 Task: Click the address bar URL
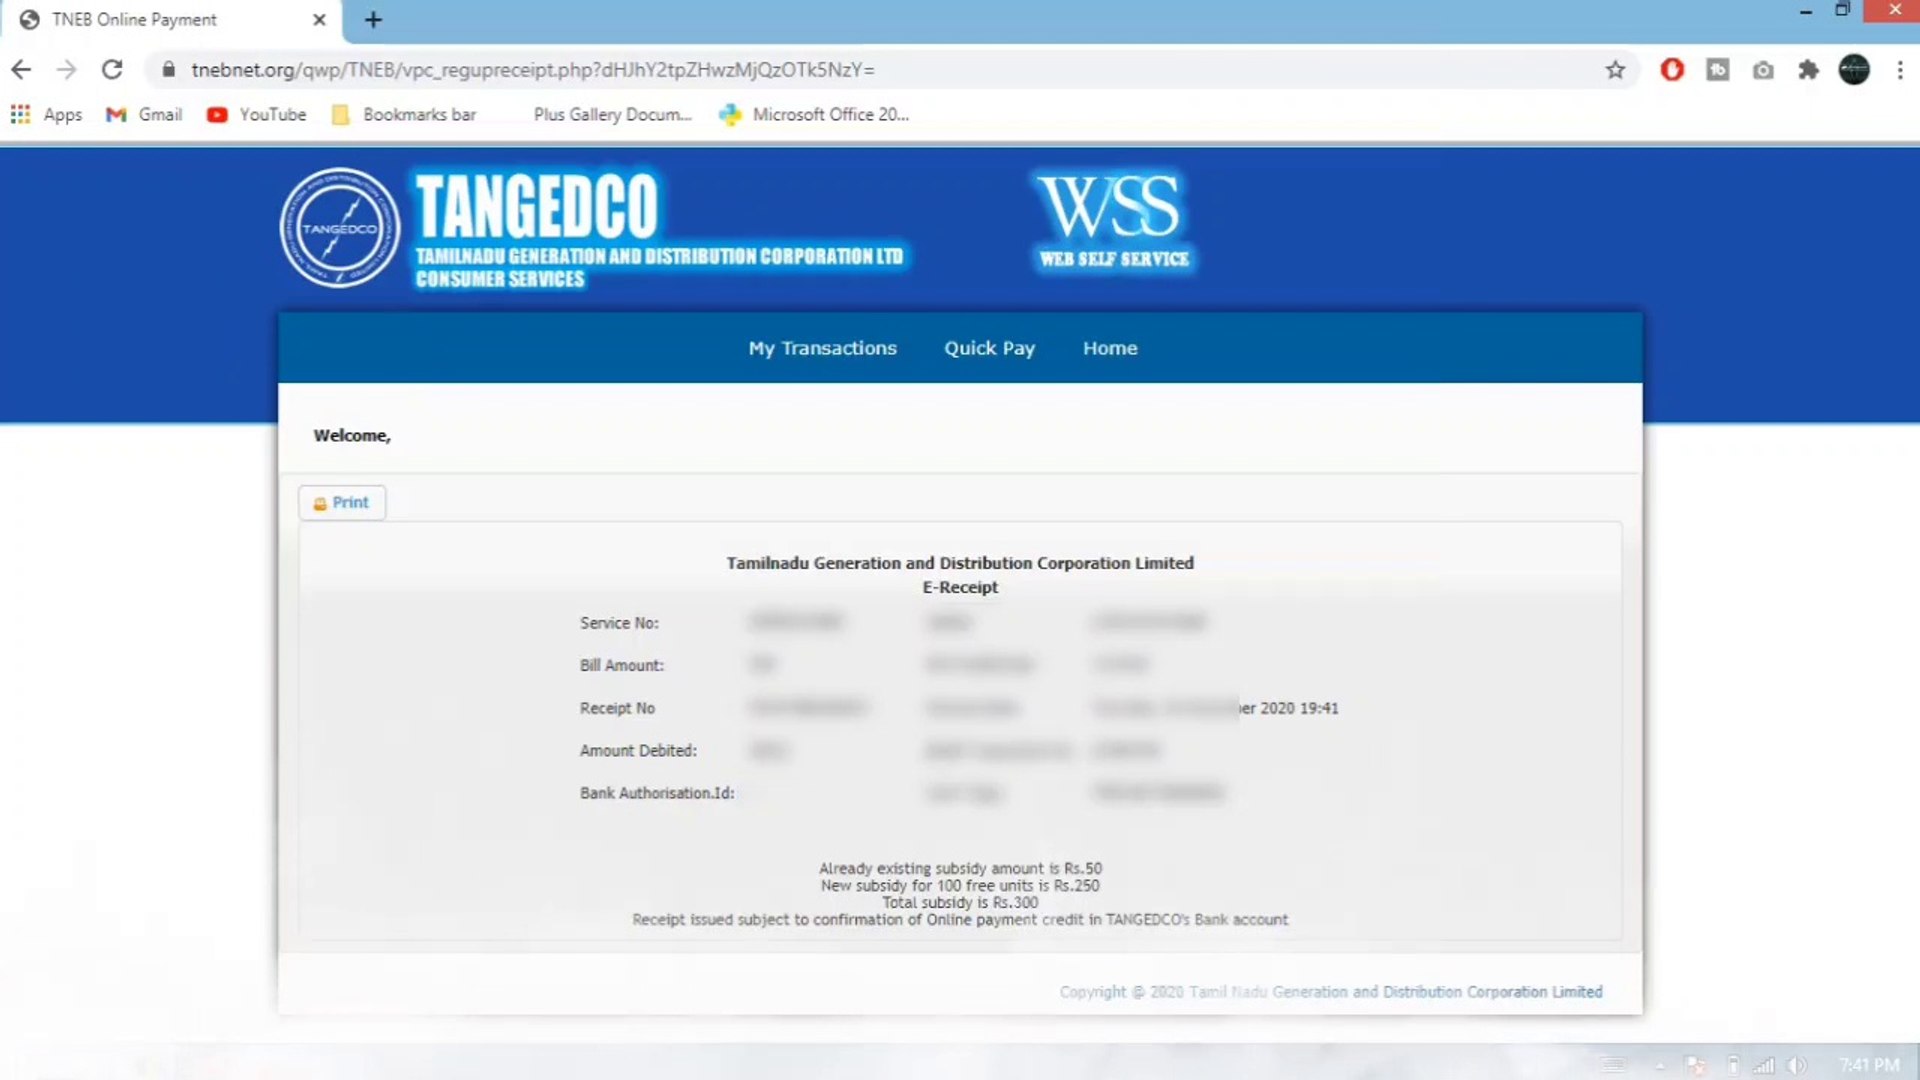[533, 70]
